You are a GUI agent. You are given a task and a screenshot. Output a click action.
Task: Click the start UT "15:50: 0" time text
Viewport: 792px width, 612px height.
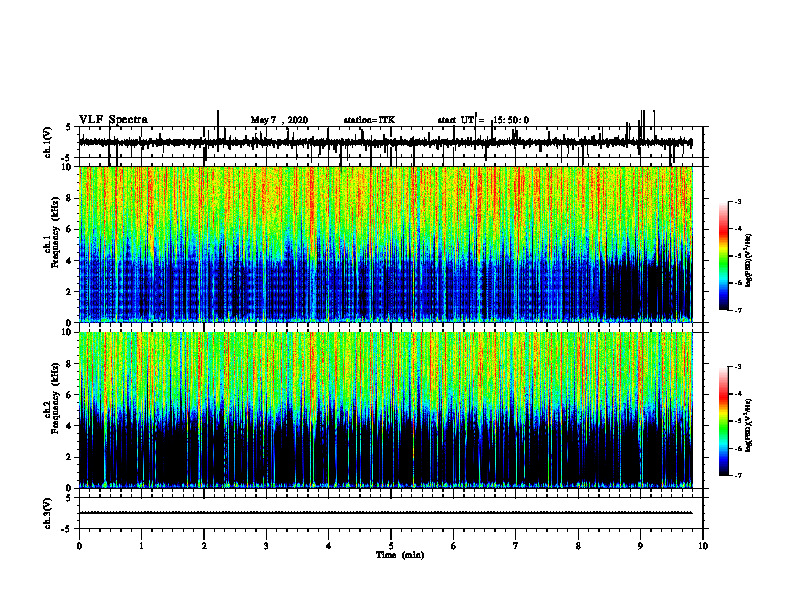click(x=511, y=120)
